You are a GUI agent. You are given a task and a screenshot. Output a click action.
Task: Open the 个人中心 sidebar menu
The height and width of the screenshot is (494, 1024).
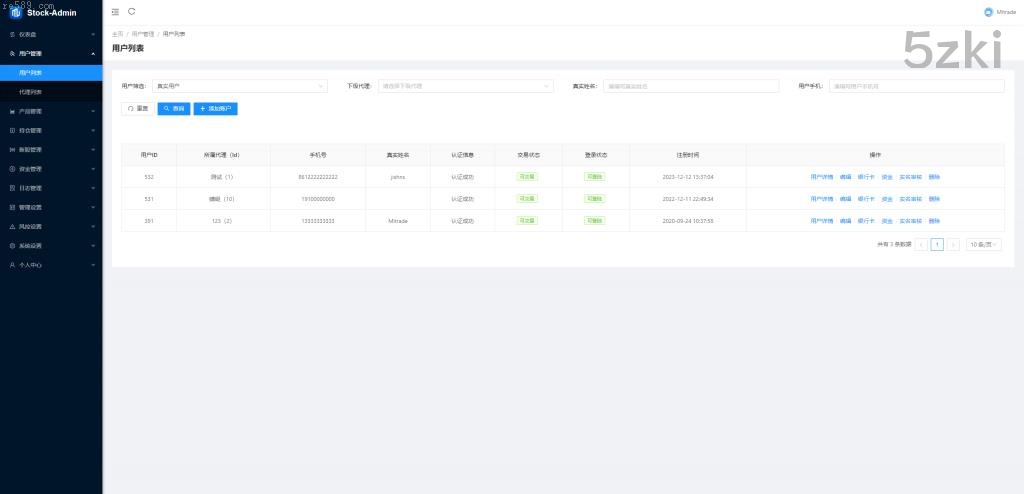30,265
